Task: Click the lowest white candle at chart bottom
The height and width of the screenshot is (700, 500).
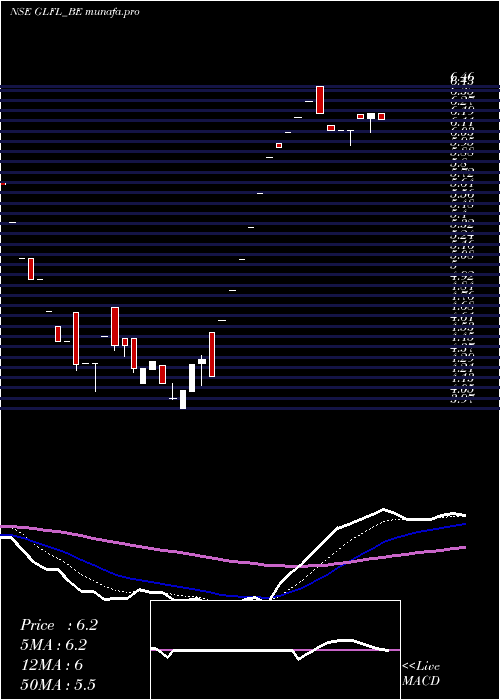Action: (x=183, y=399)
